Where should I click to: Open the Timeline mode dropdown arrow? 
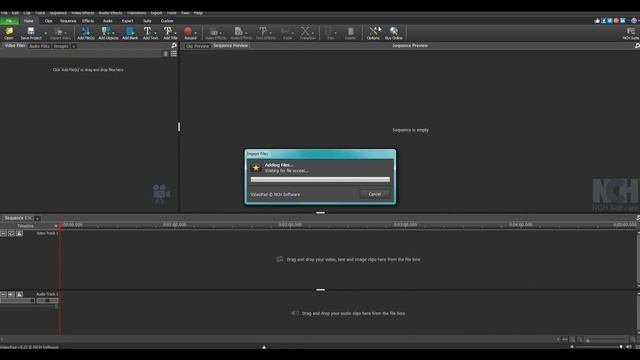point(56,226)
